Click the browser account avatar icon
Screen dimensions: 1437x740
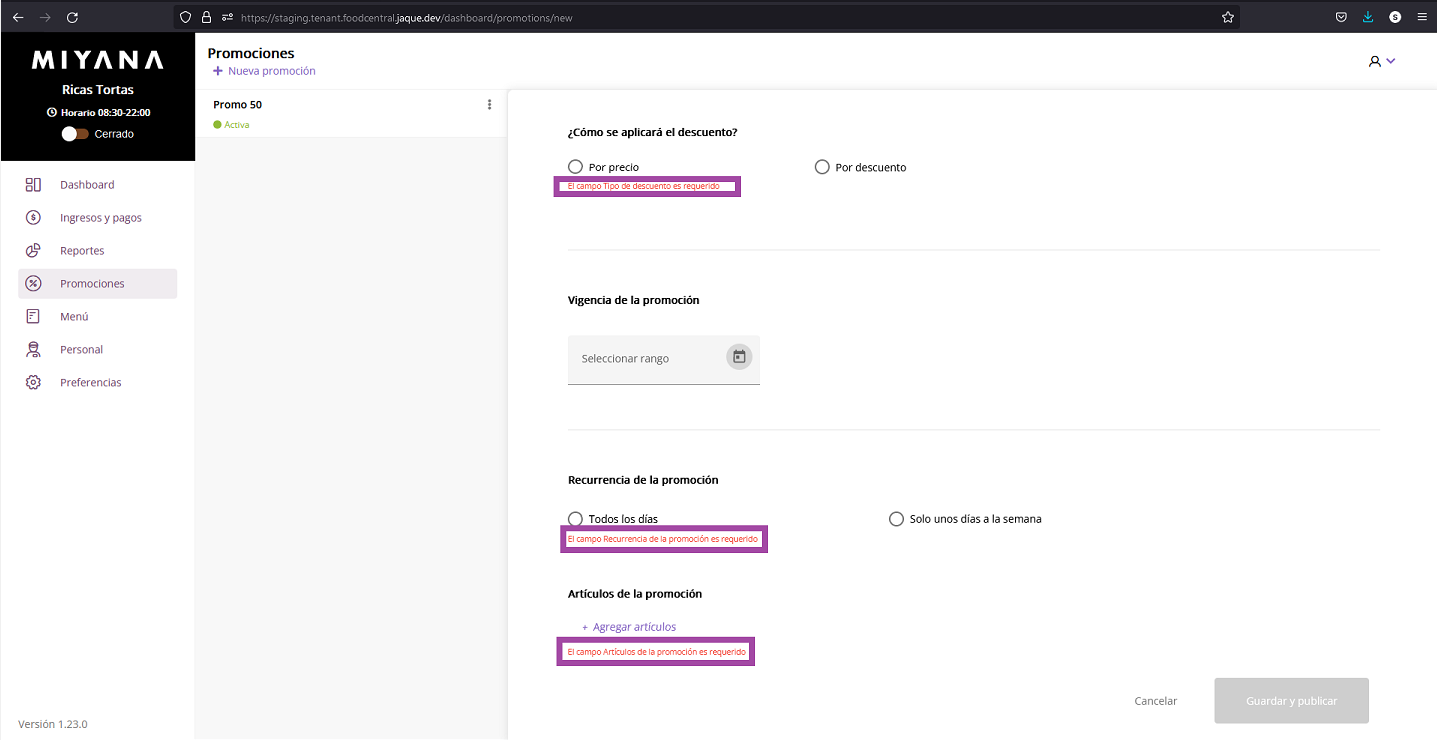tap(1395, 17)
